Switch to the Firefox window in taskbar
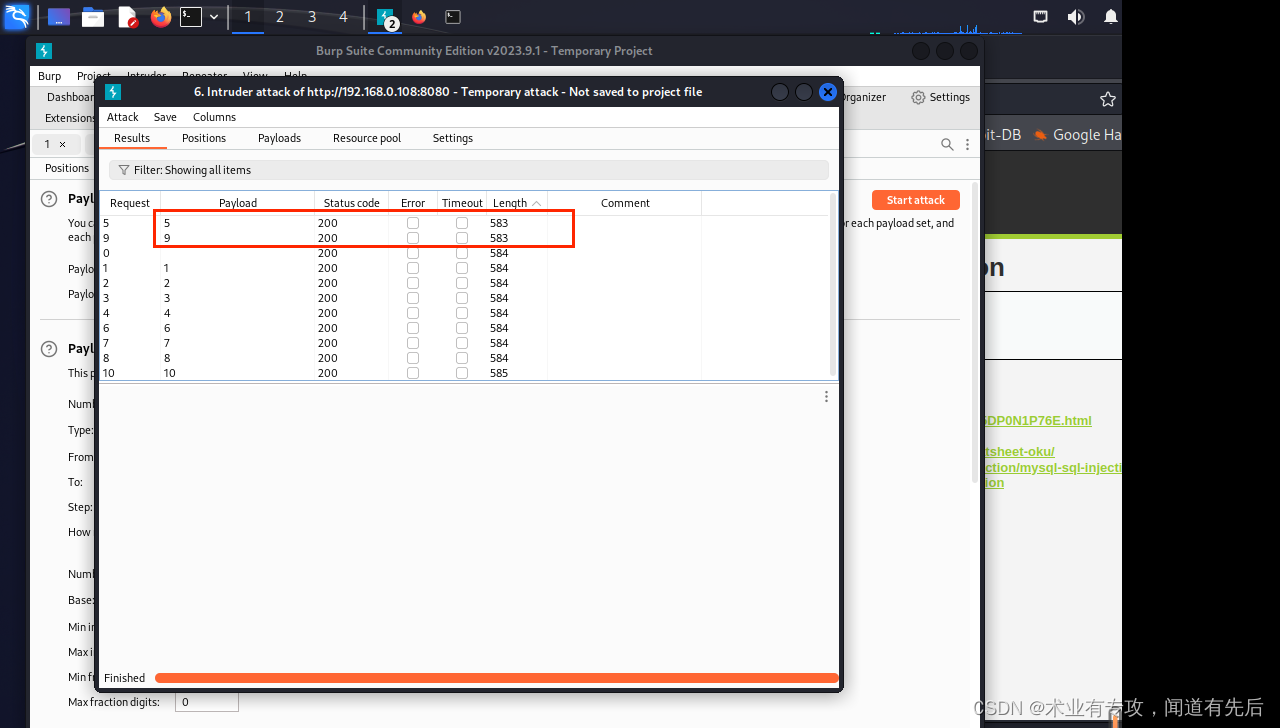 click(x=419, y=17)
